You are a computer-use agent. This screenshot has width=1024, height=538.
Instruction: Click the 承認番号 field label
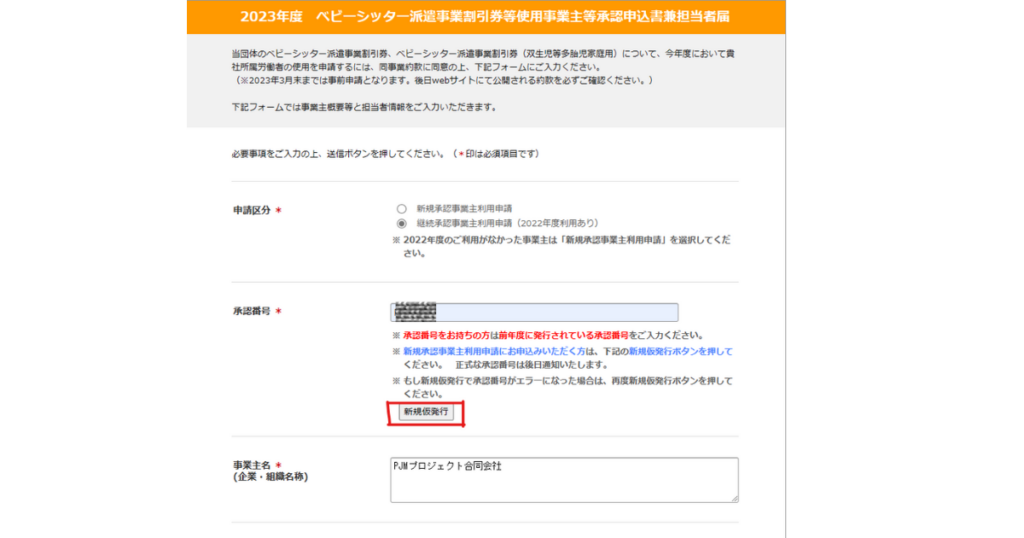[x=250, y=312]
